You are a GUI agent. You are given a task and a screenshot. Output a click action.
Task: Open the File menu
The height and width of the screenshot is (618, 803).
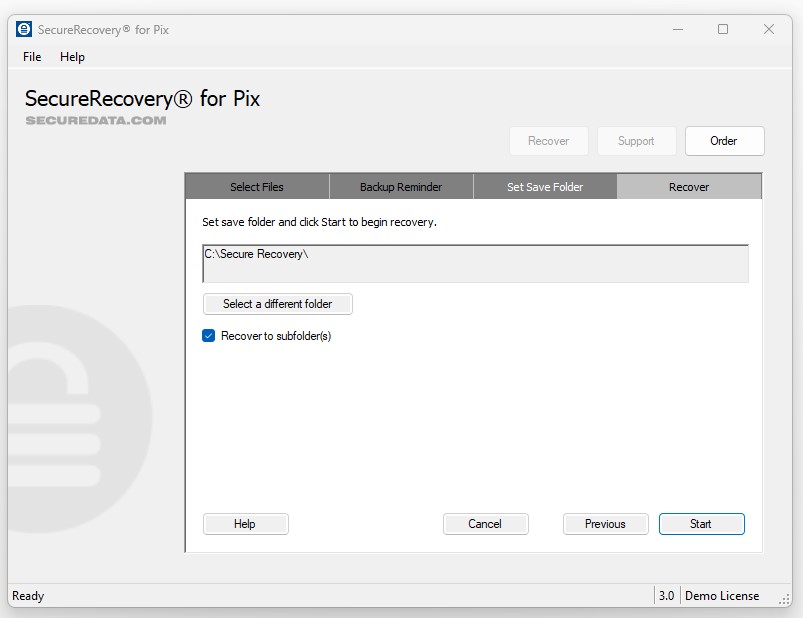point(32,57)
